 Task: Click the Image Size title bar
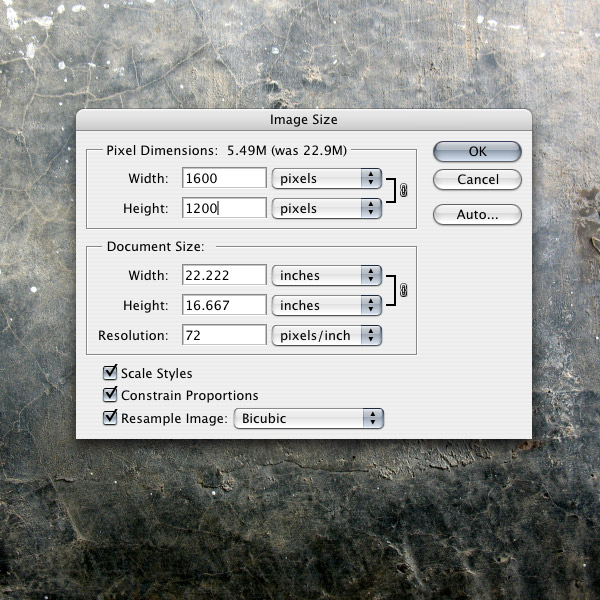tap(304, 120)
